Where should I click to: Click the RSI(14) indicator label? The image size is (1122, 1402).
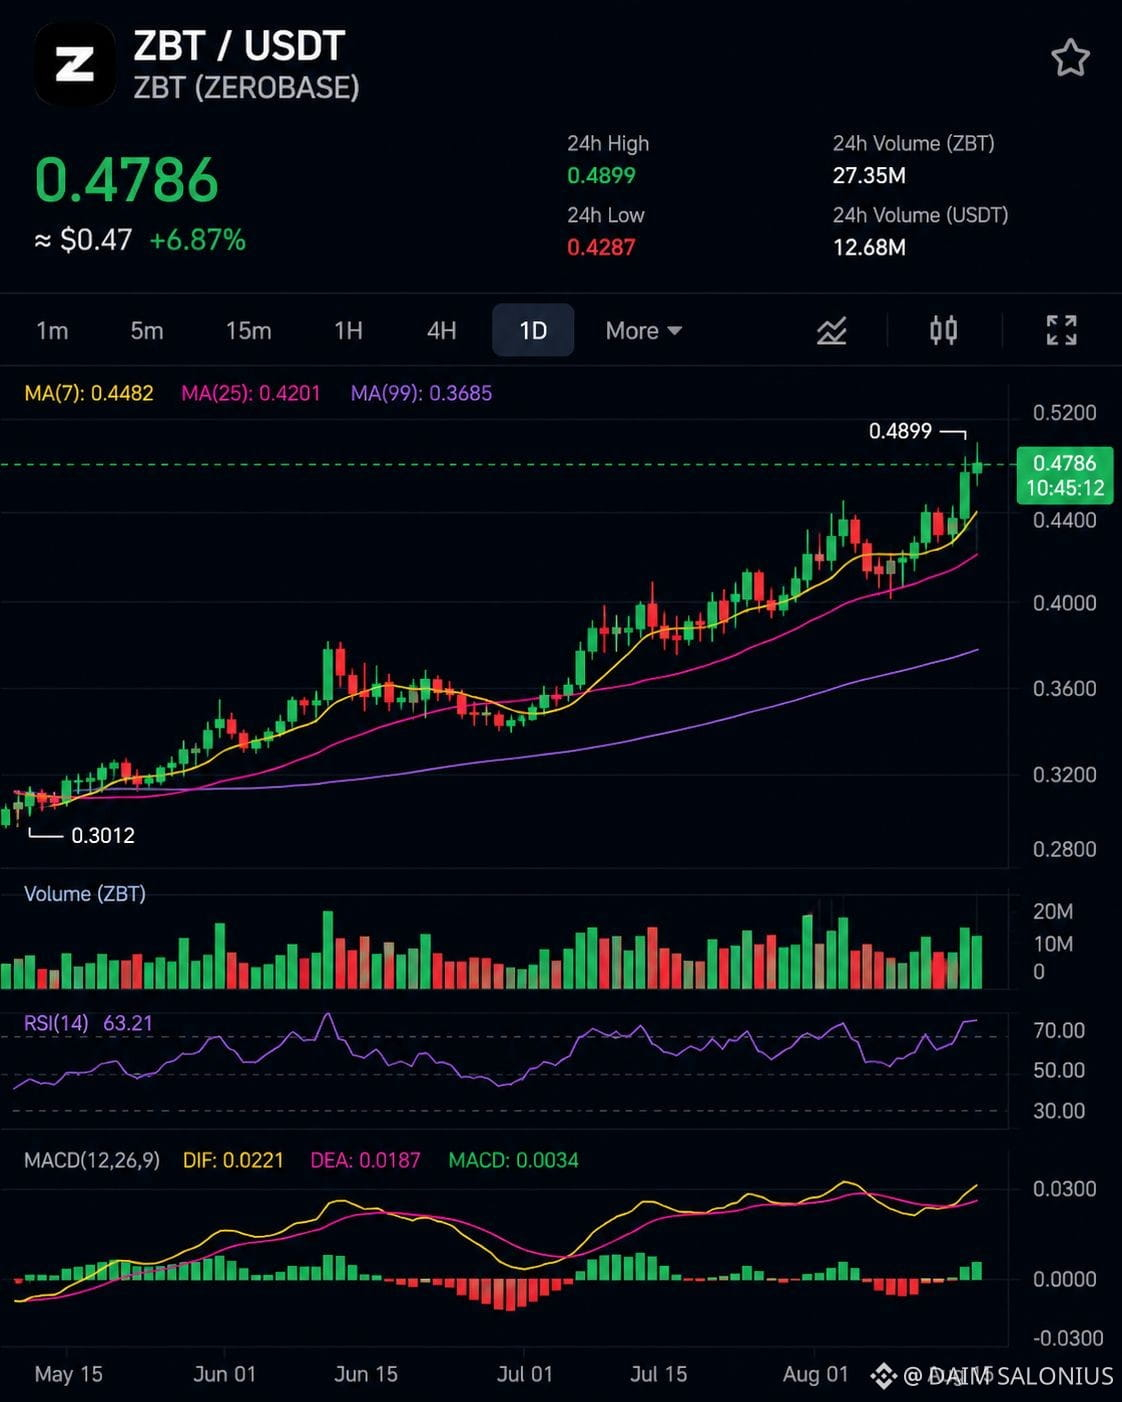pyautogui.click(x=56, y=1023)
